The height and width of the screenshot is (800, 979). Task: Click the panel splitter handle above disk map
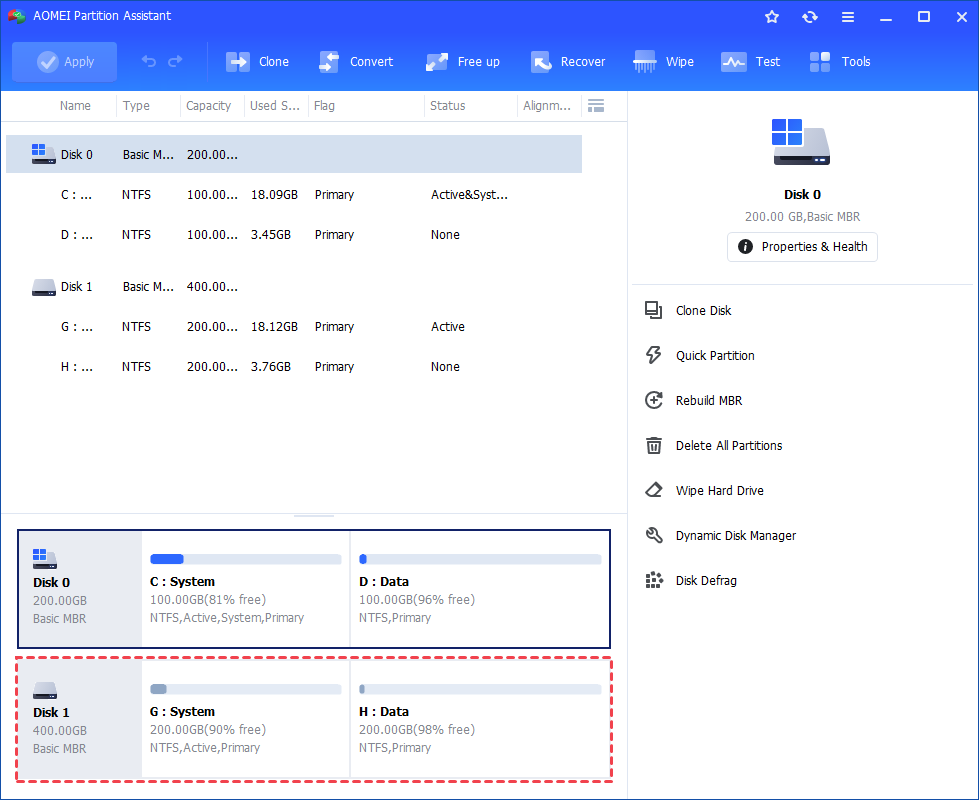314,516
